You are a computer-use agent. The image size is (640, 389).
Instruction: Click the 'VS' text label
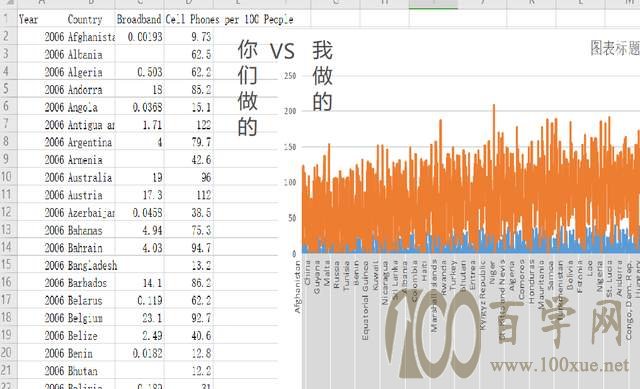click(x=282, y=51)
